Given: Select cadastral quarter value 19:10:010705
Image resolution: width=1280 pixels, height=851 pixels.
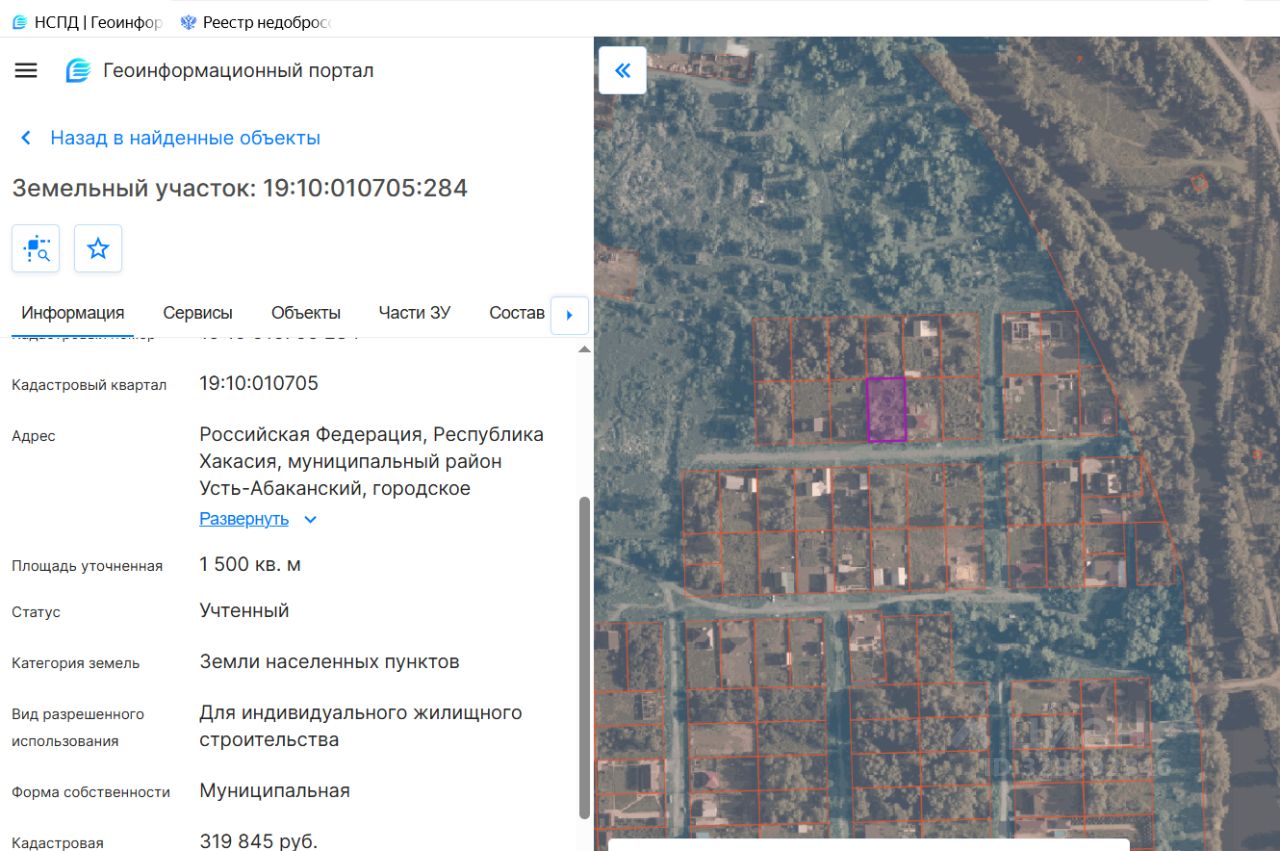Looking at the screenshot, I should coord(259,384).
